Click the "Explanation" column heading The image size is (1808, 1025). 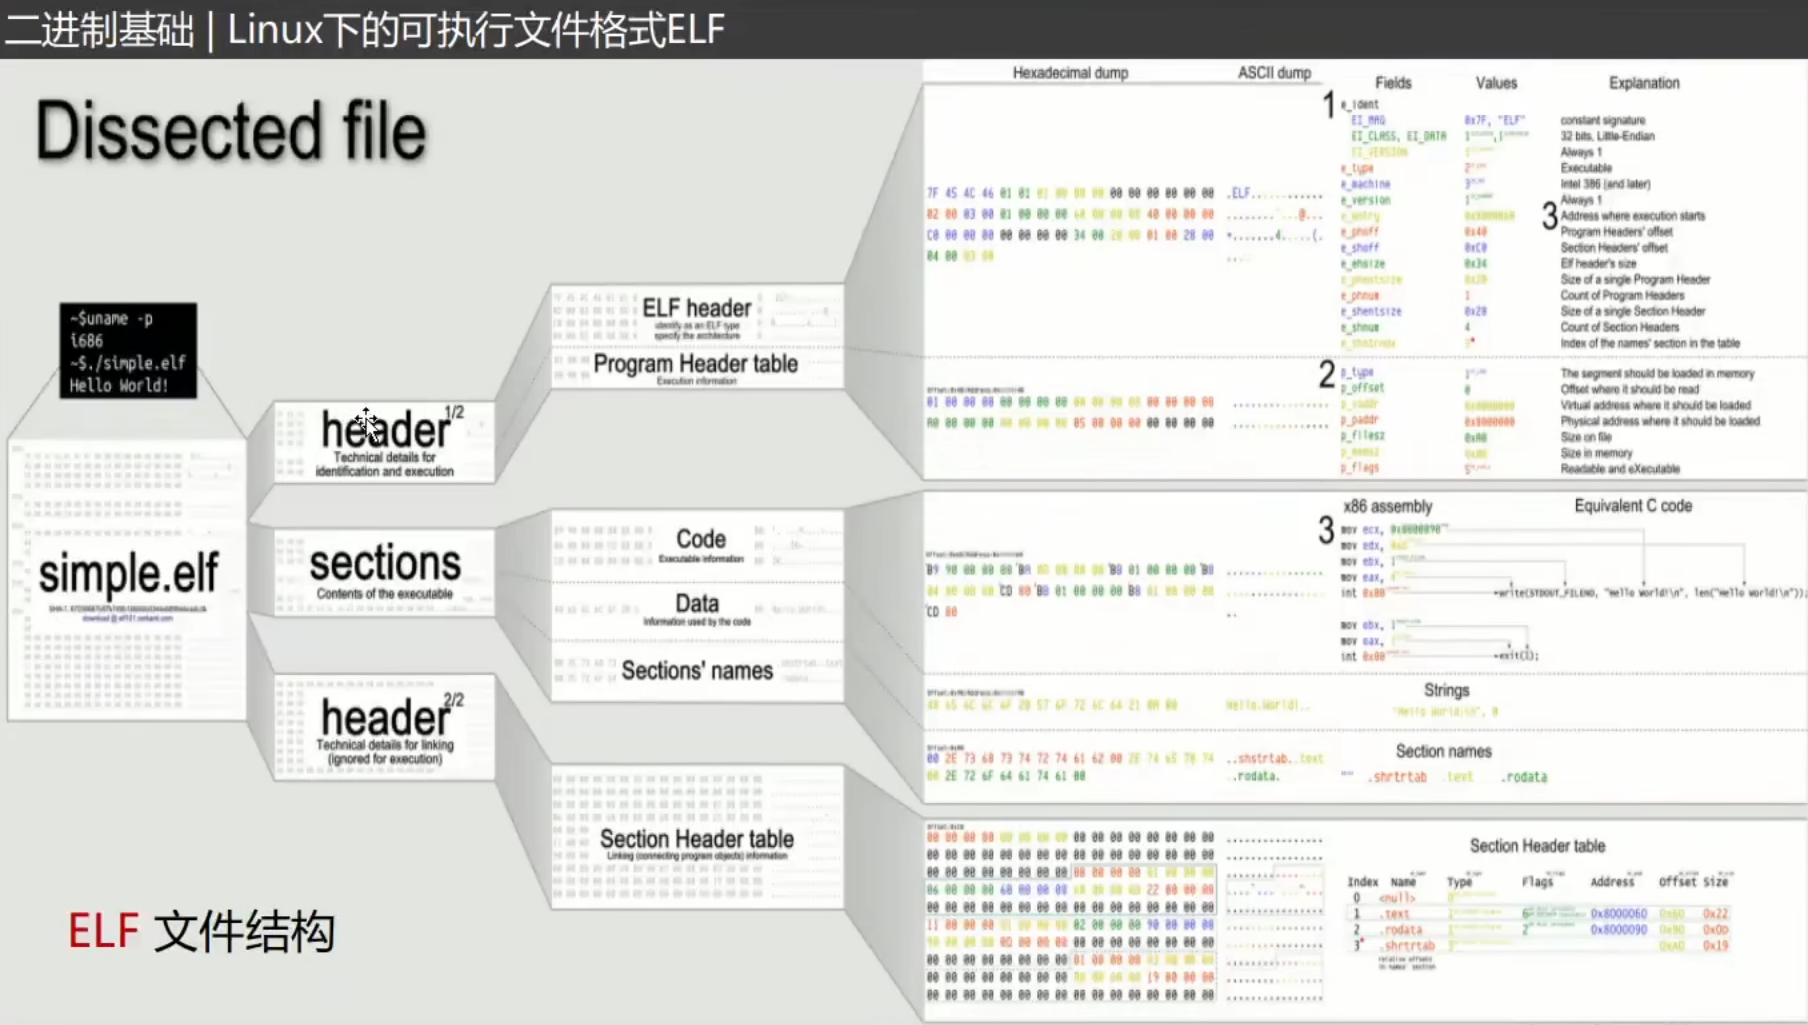pos(1644,83)
